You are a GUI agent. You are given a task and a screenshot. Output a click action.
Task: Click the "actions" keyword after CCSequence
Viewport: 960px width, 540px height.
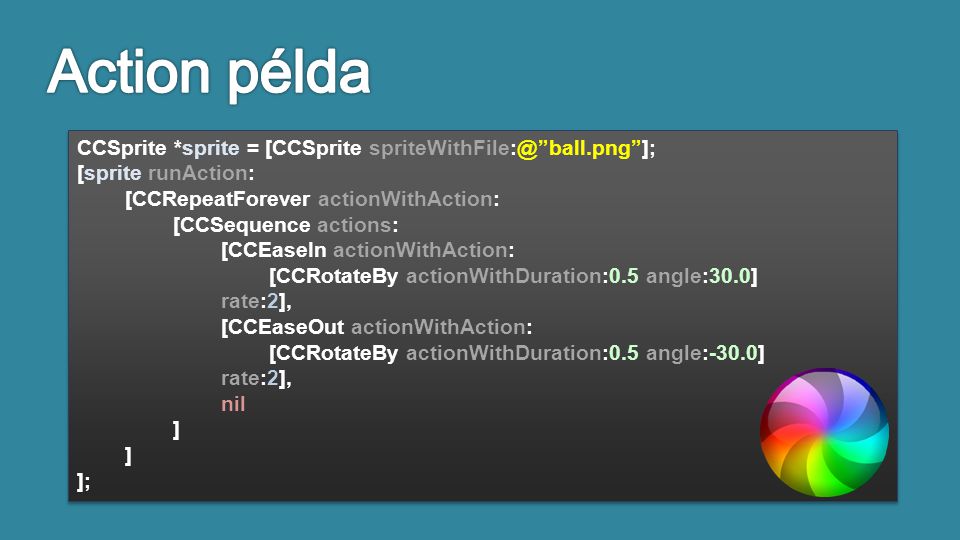(x=354, y=225)
